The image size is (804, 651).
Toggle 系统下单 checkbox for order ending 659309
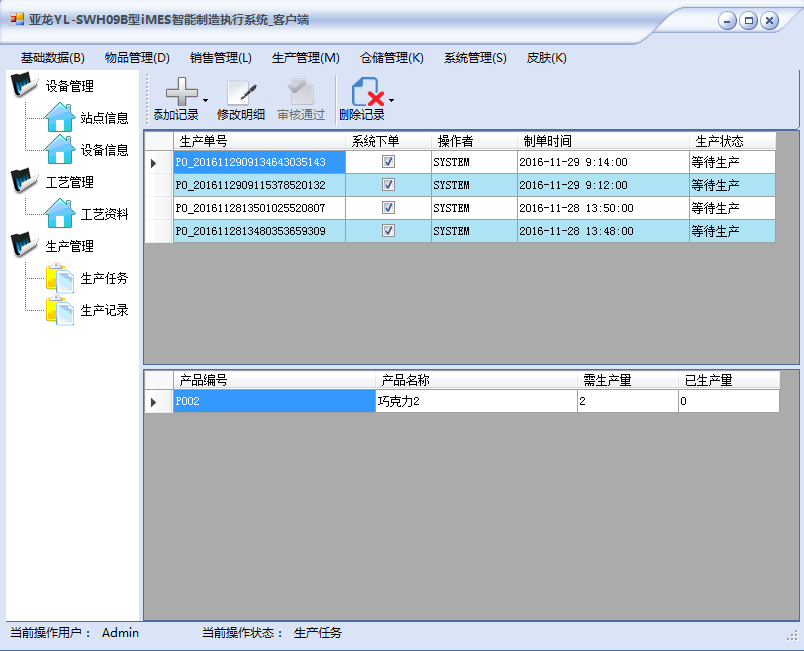click(x=388, y=231)
